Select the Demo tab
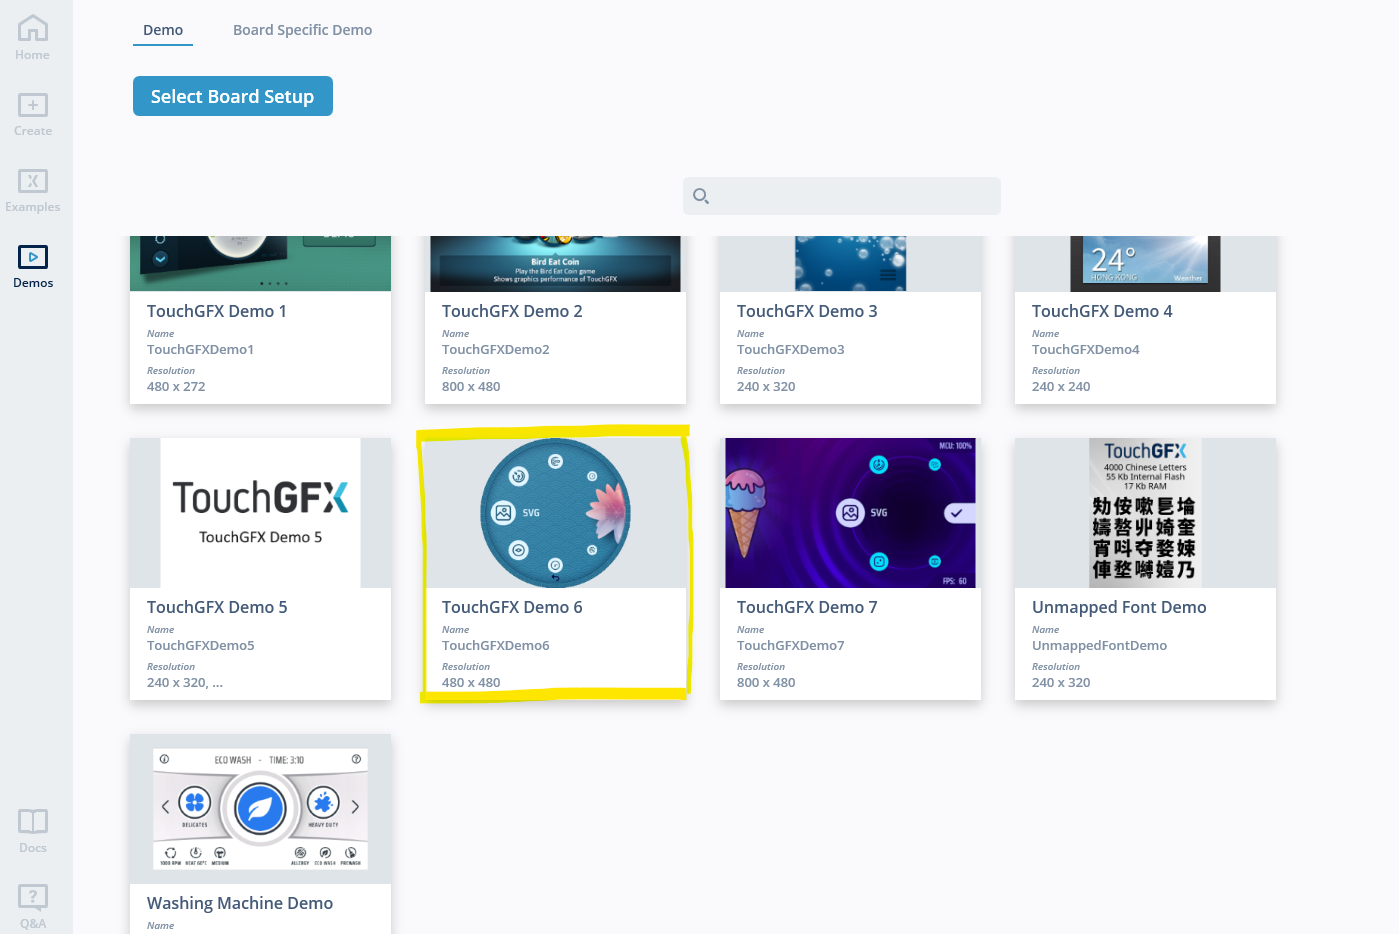Image resolution: width=1399 pixels, height=934 pixels. [x=162, y=30]
